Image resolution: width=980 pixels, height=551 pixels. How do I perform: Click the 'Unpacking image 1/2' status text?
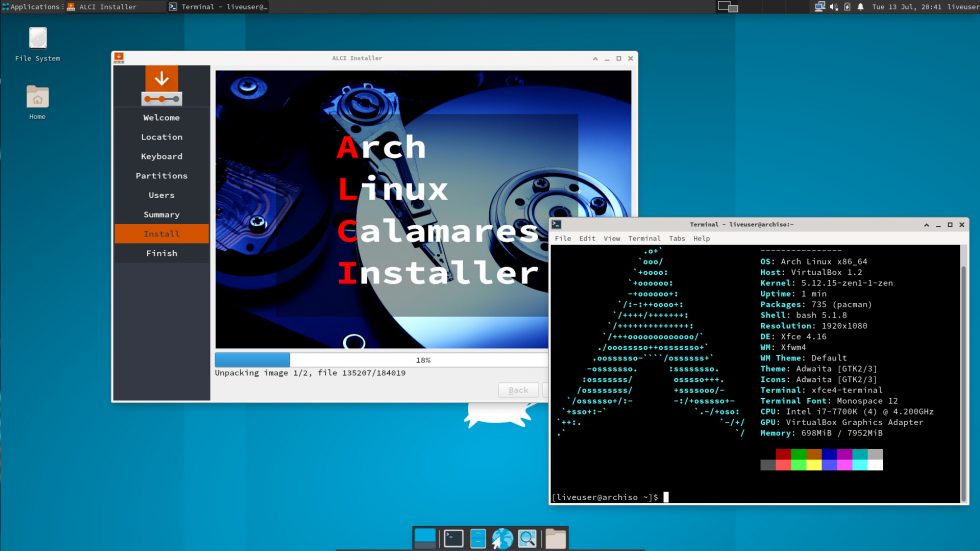310,373
